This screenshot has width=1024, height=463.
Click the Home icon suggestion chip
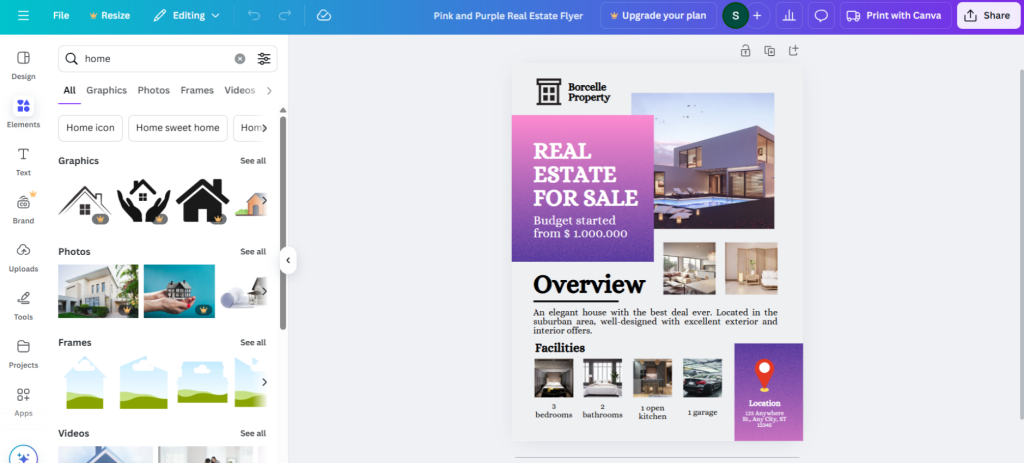(x=90, y=128)
